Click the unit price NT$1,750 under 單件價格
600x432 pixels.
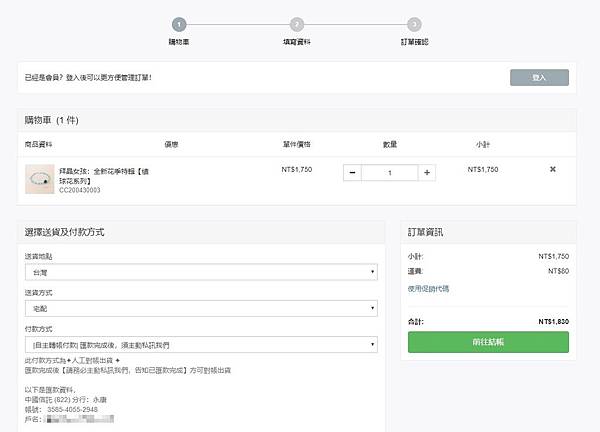[297, 169]
